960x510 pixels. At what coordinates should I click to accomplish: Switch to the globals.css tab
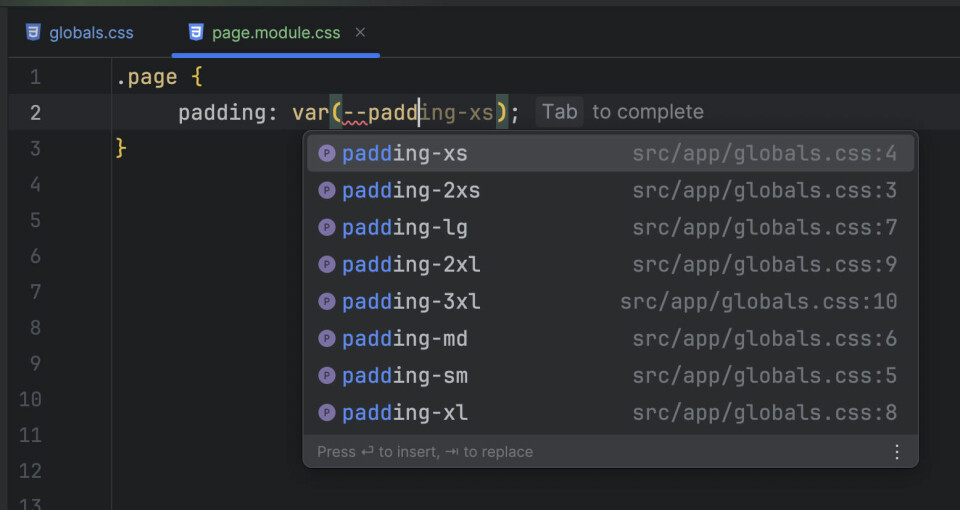[x=80, y=32]
